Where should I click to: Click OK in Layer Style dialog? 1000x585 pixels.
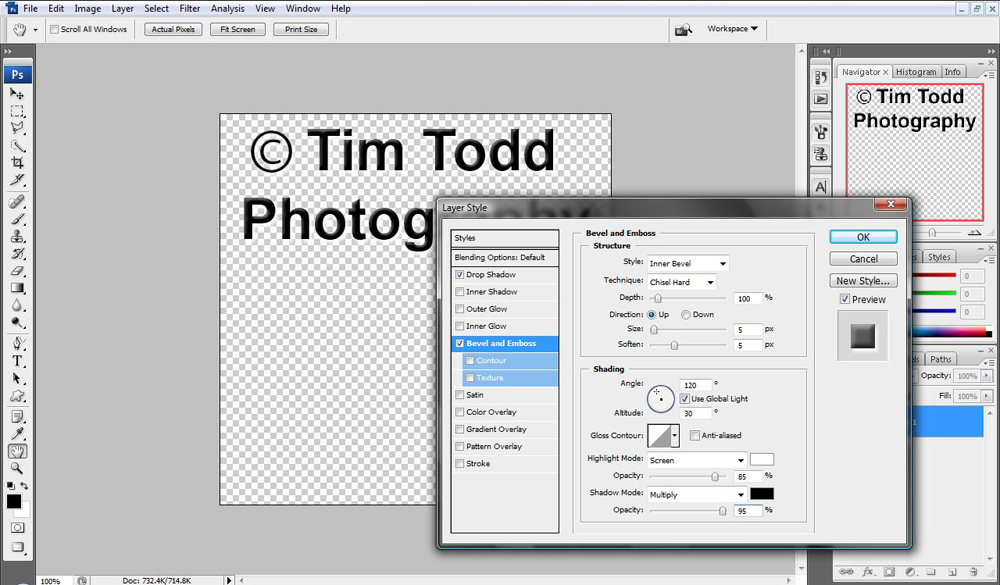tap(864, 237)
